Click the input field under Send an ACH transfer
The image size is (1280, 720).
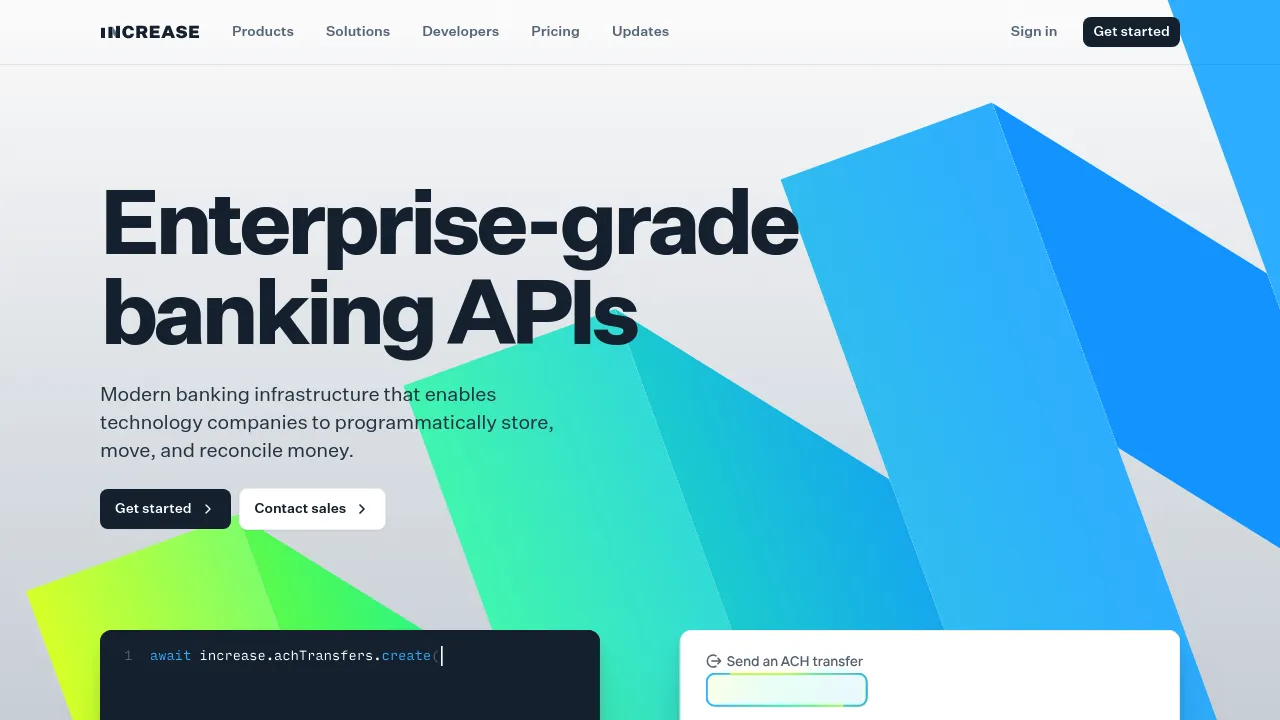coord(787,690)
